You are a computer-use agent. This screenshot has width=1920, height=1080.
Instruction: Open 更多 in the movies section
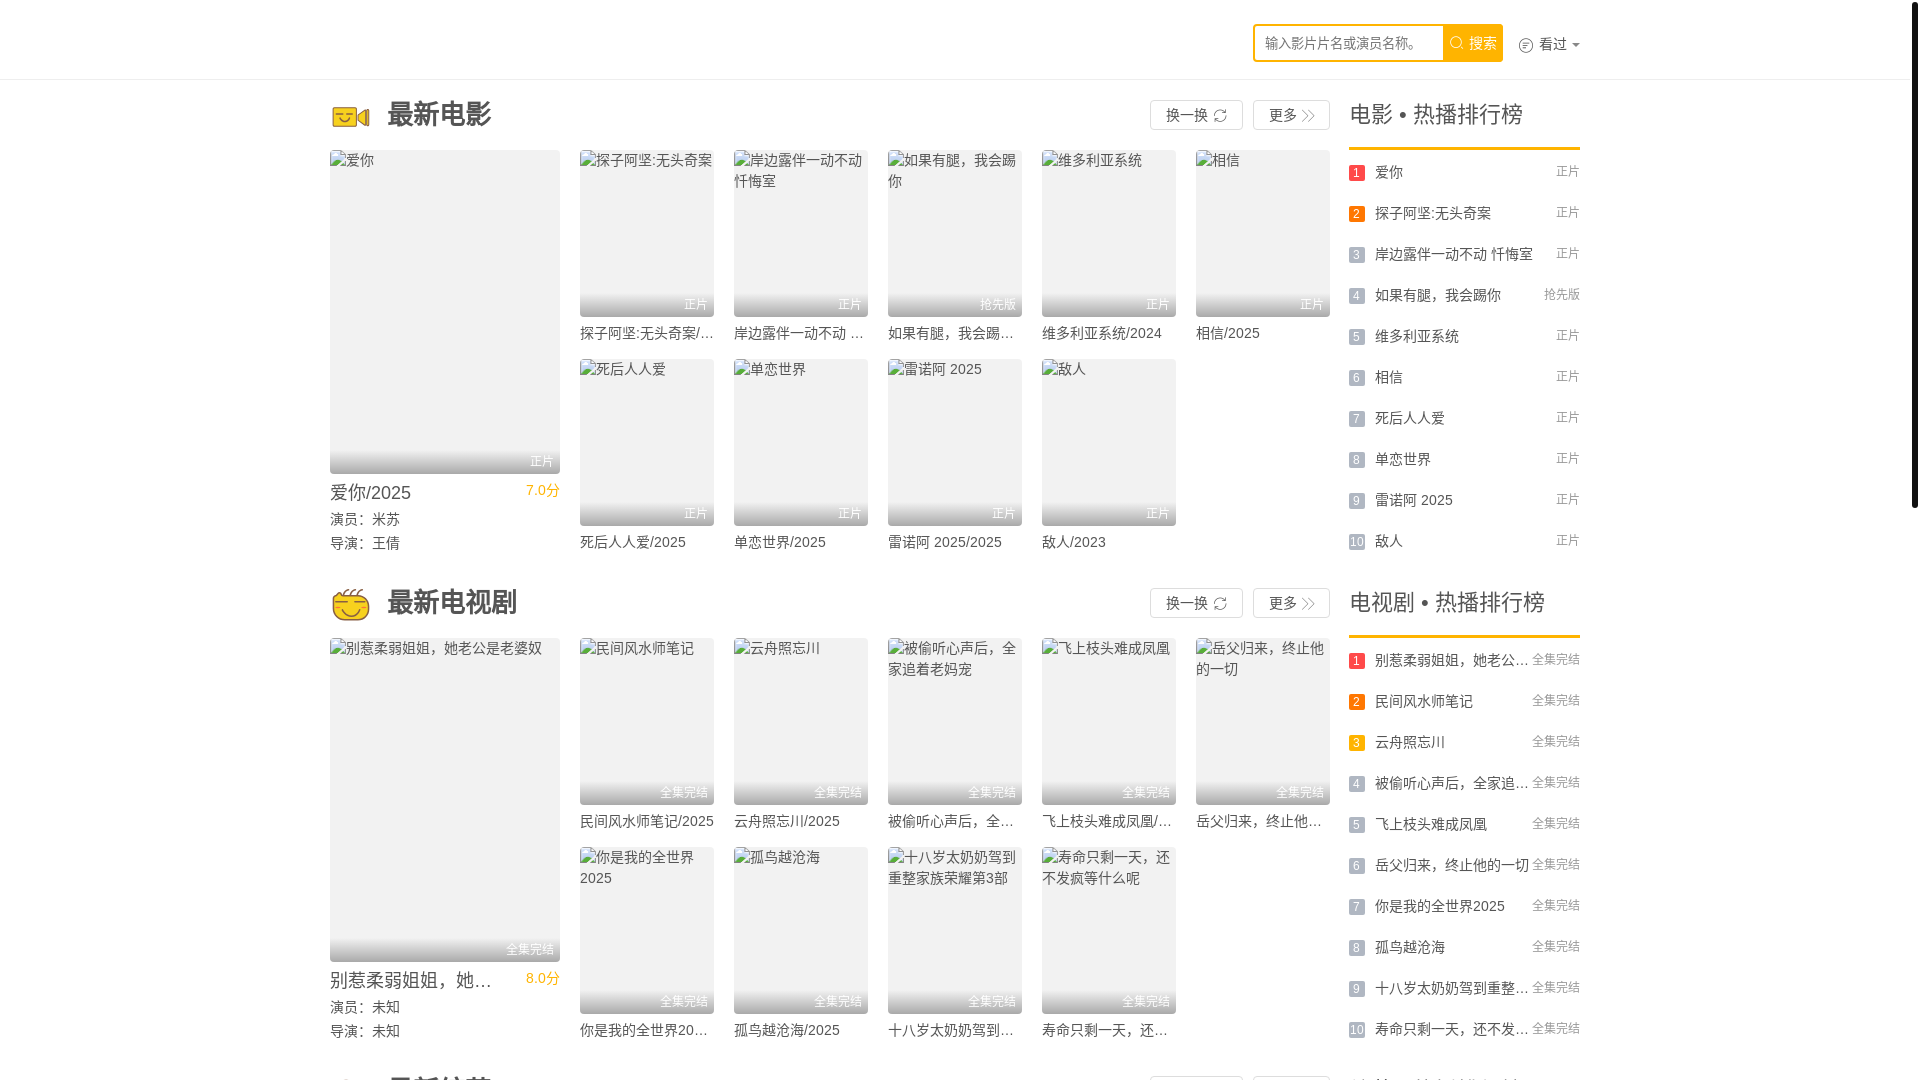1291,115
